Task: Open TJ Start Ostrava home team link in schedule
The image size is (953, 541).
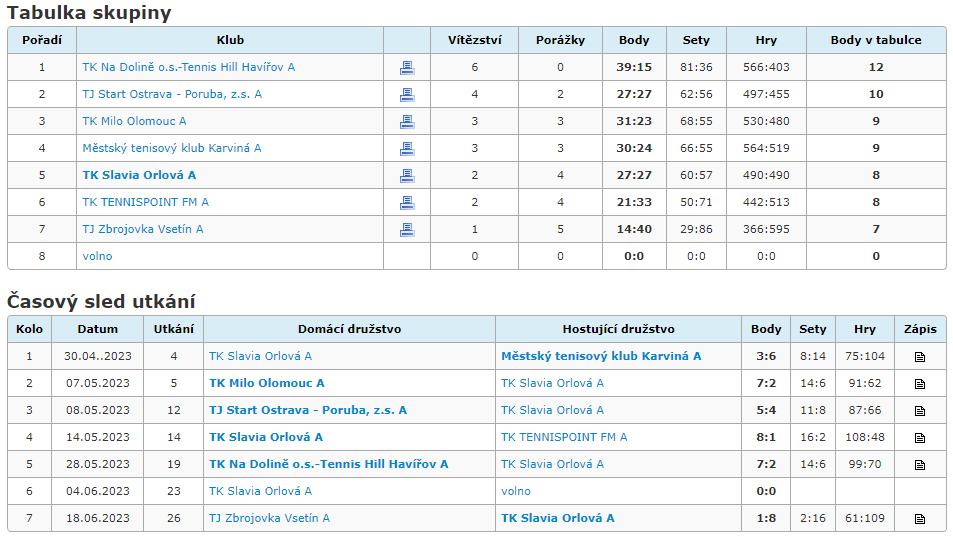Action: 308,410
